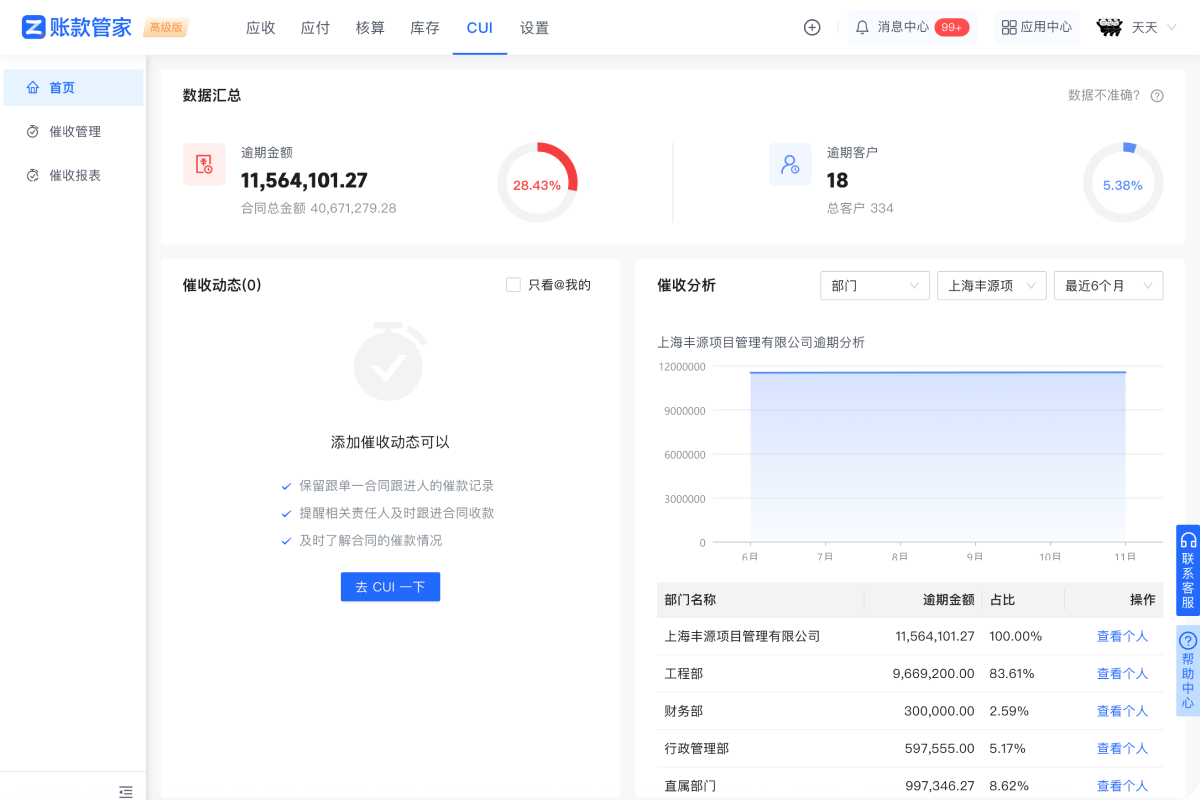Viewport: 1200px width, 800px height.
Task: Open the 帮助中心 floating help icon
Action: (1188, 641)
